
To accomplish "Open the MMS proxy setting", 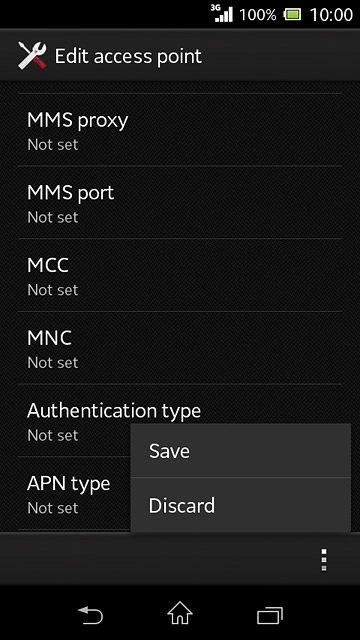I will point(180,130).
